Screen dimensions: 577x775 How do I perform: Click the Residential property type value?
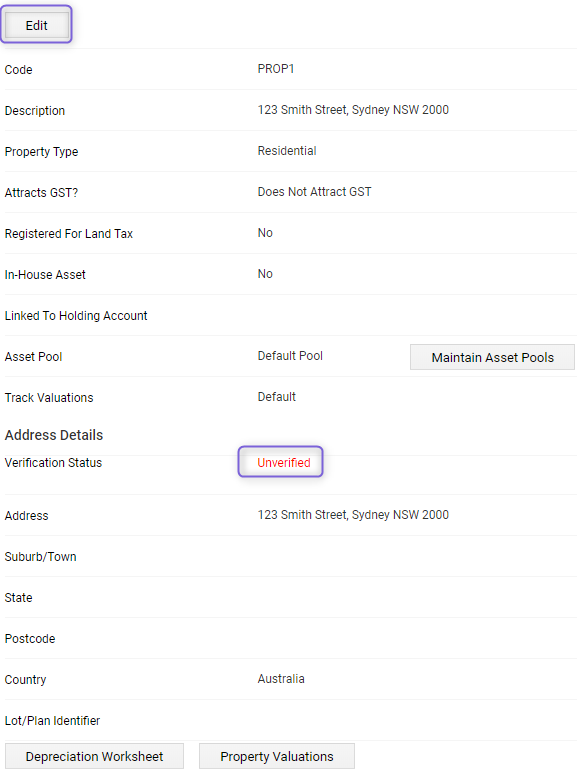point(287,151)
